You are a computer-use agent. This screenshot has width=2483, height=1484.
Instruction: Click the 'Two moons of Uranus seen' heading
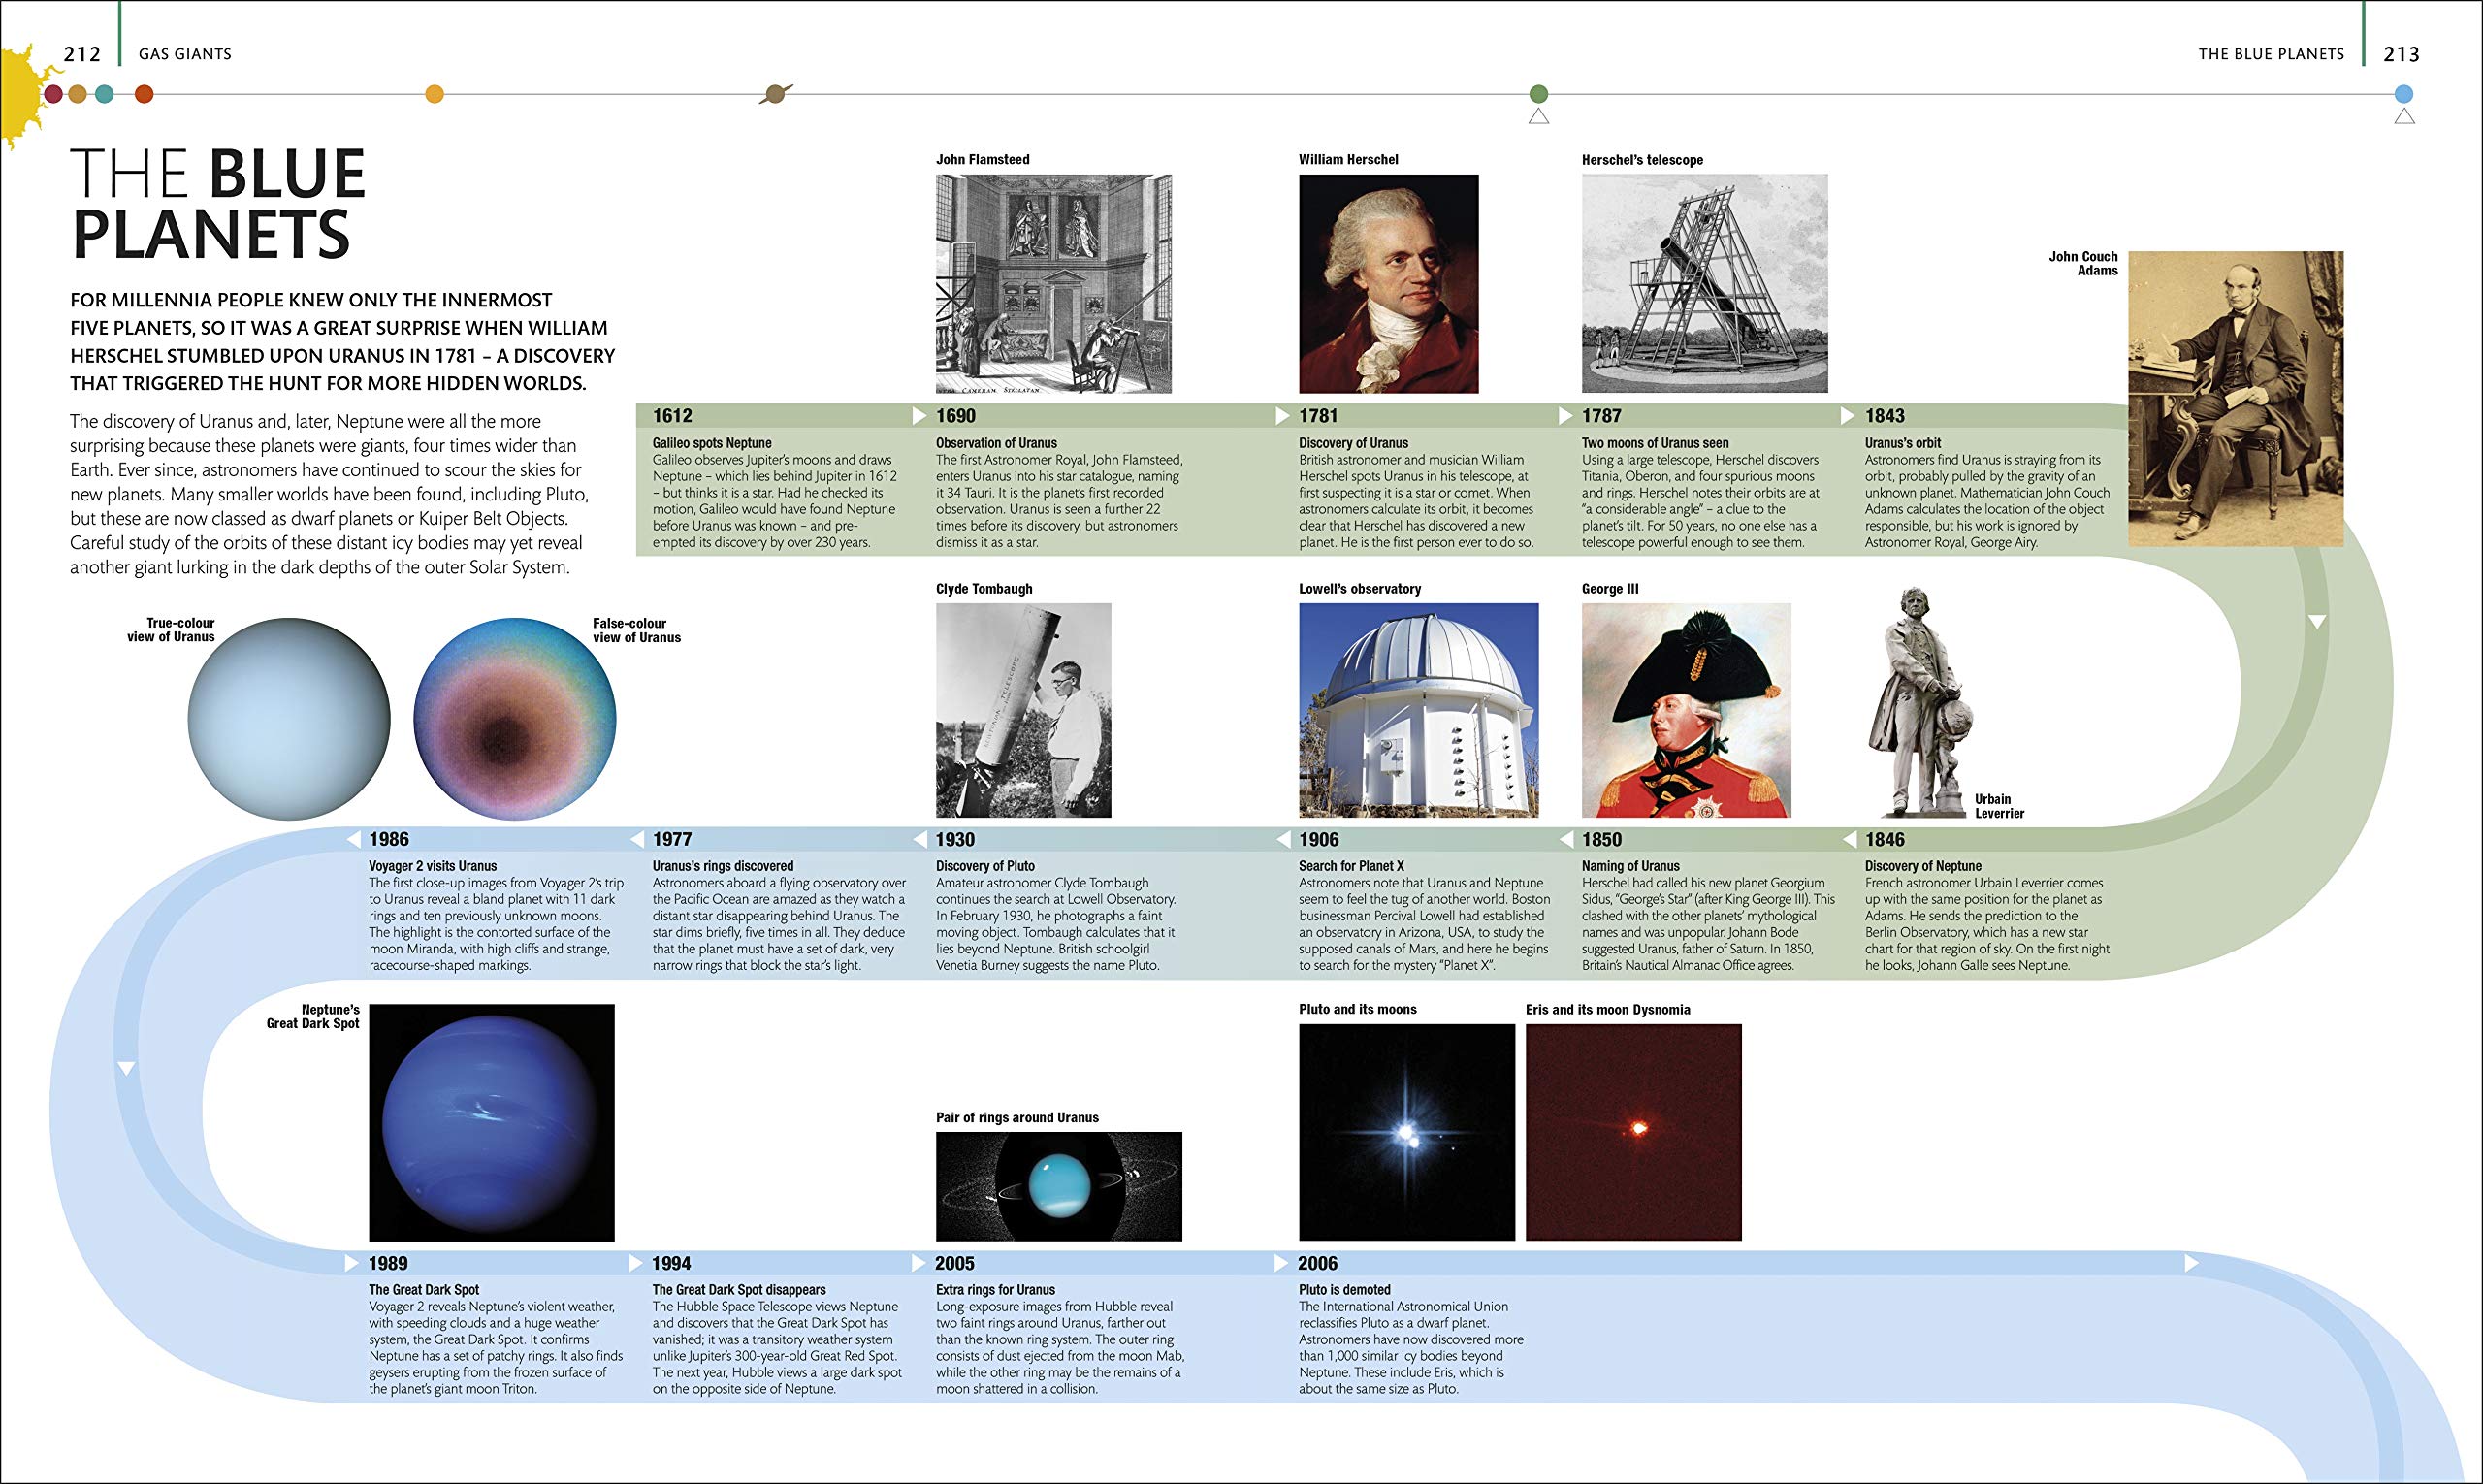(1655, 443)
